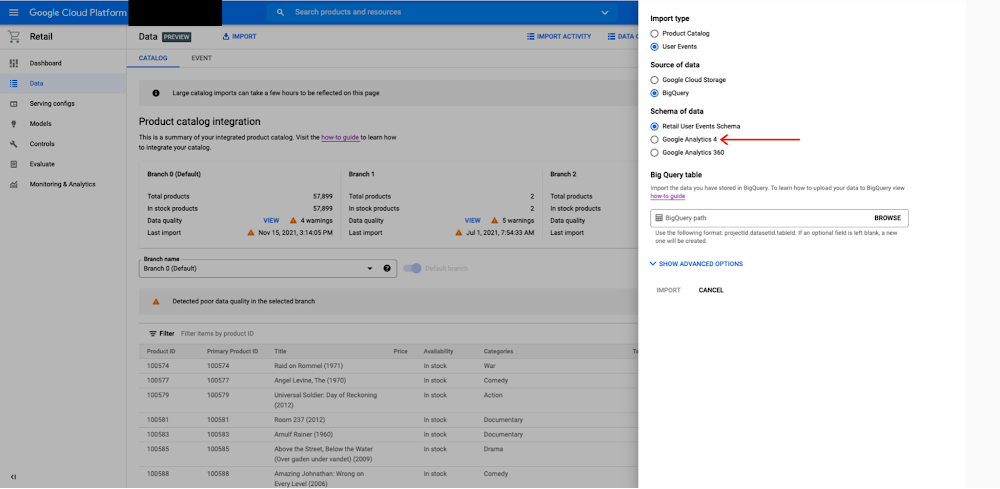The image size is (1000, 489).
Task: Click the Browse button for BigQuery path
Action: pyautogui.click(x=888, y=218)
